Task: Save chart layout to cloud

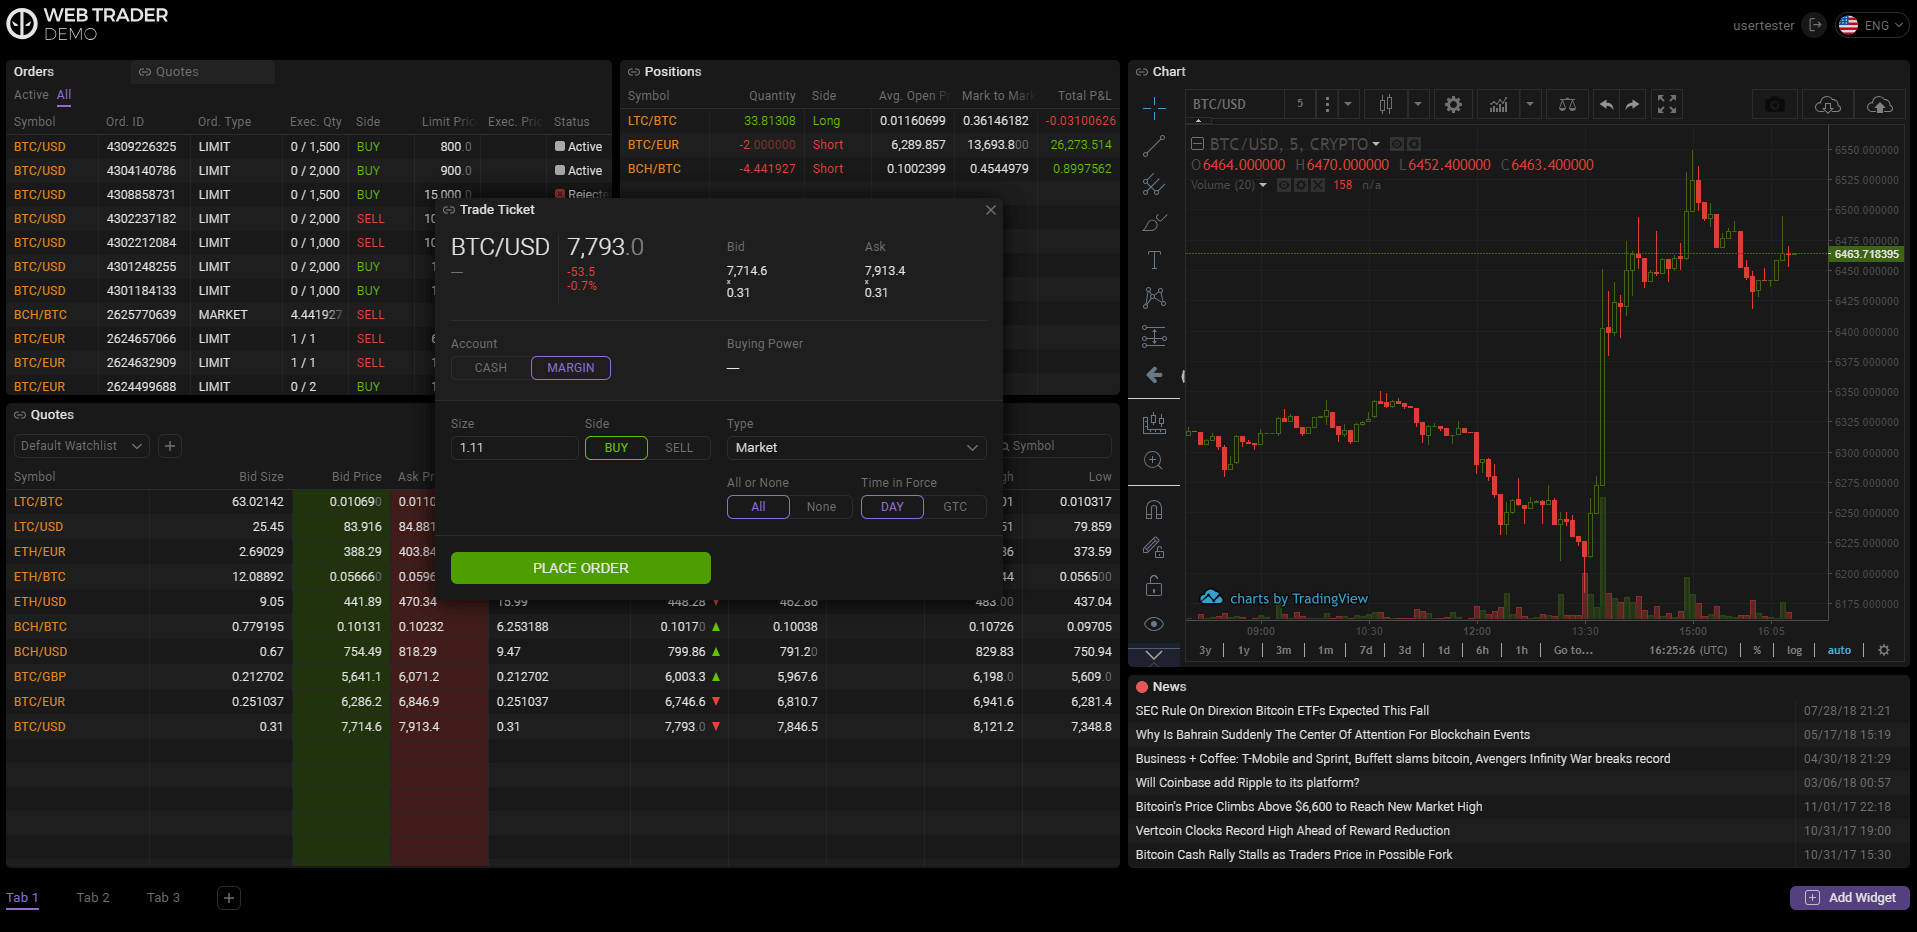Action: click(x=1880, y=104)
